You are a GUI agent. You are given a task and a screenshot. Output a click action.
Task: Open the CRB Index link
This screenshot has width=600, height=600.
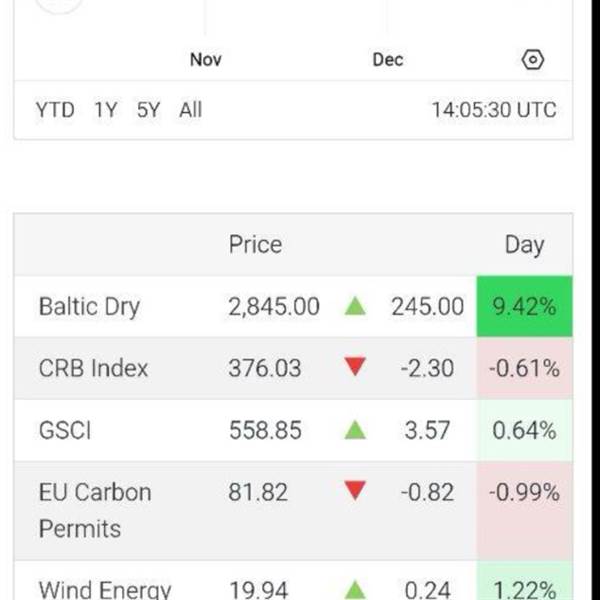point(93,368)
